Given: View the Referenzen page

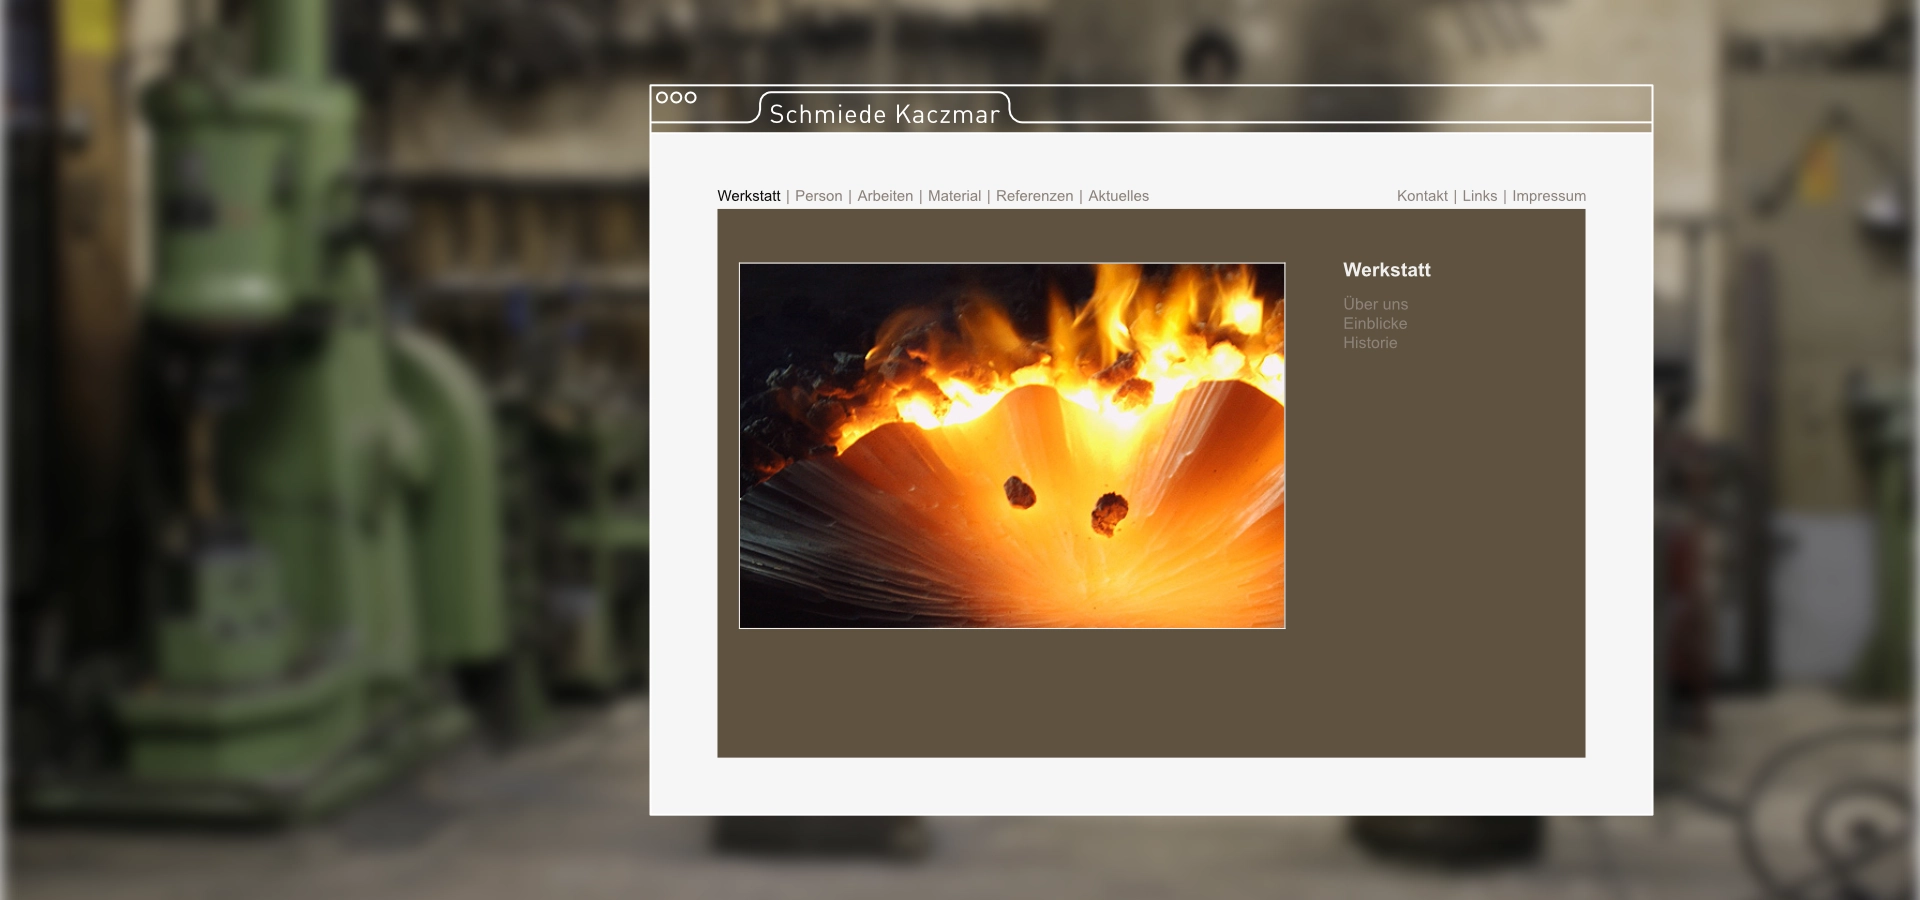Looking at the screenshot, I should pyautogui.click(x=1034, y=196).
